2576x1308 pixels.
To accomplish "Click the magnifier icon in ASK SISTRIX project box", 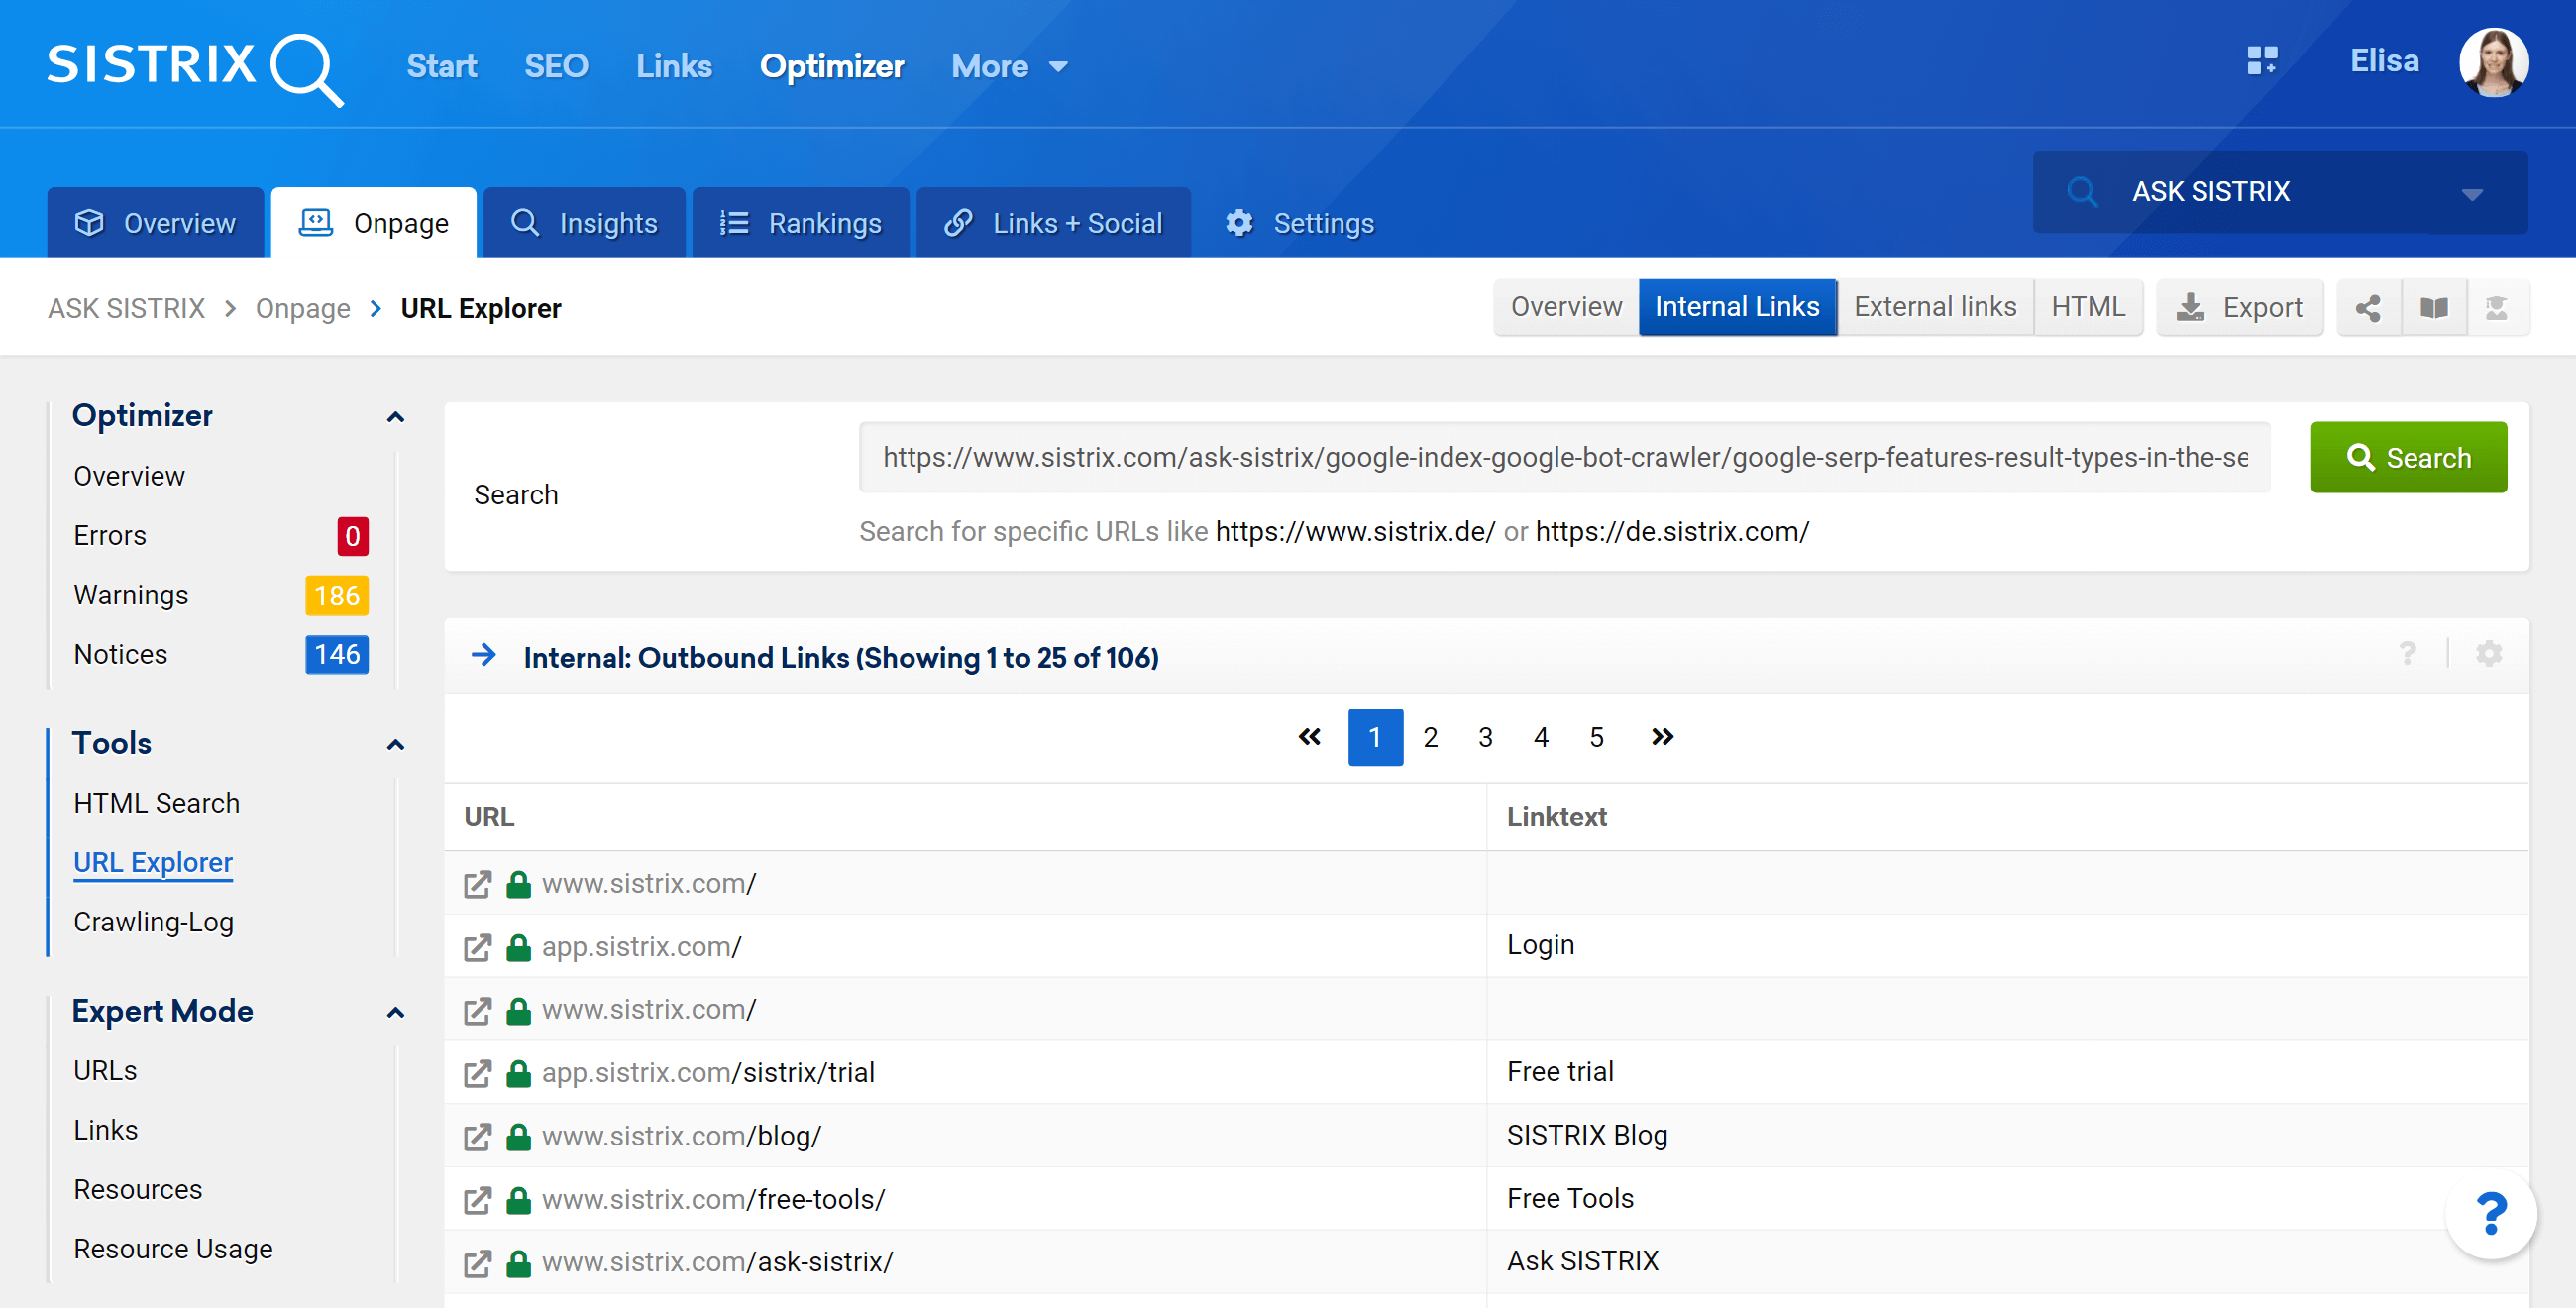I will pos(2082,191).
